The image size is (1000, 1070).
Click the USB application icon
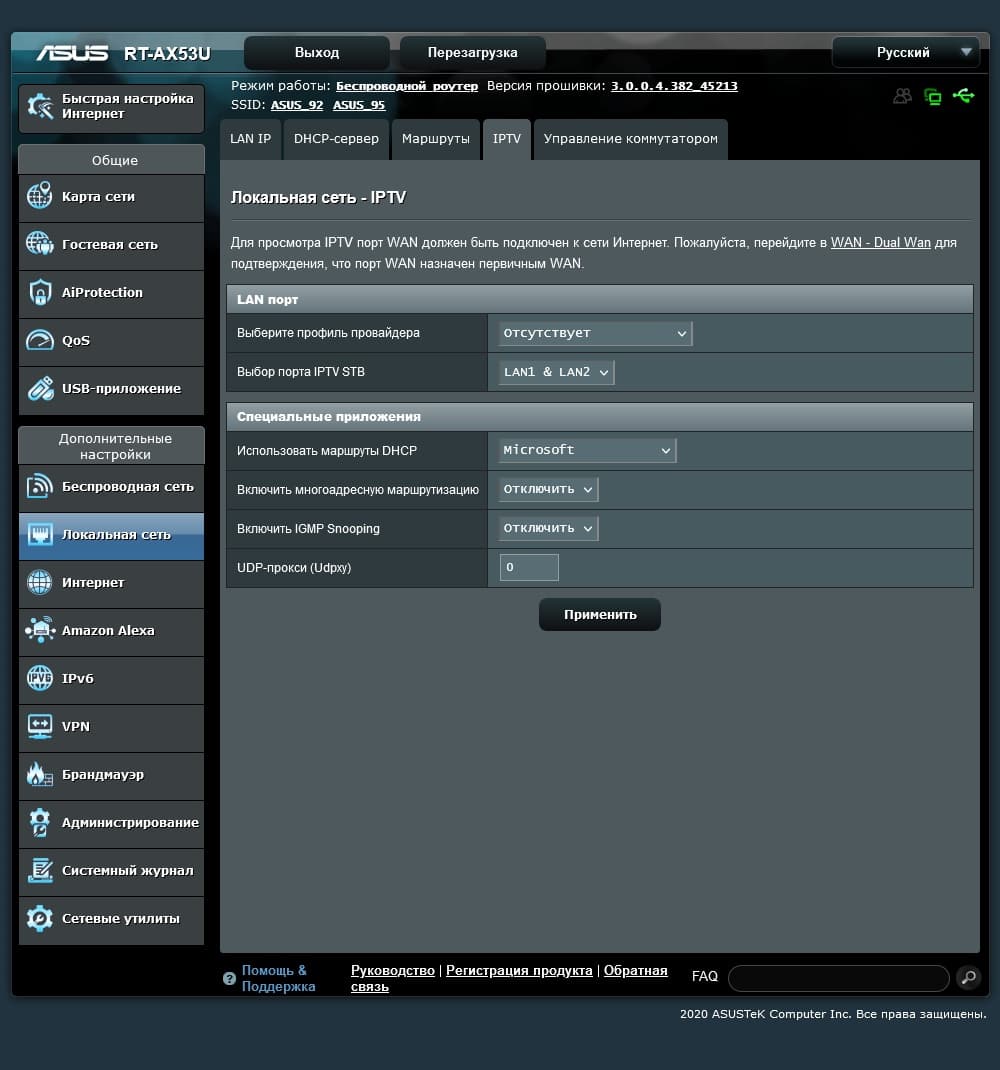click(x=40, y=388)
